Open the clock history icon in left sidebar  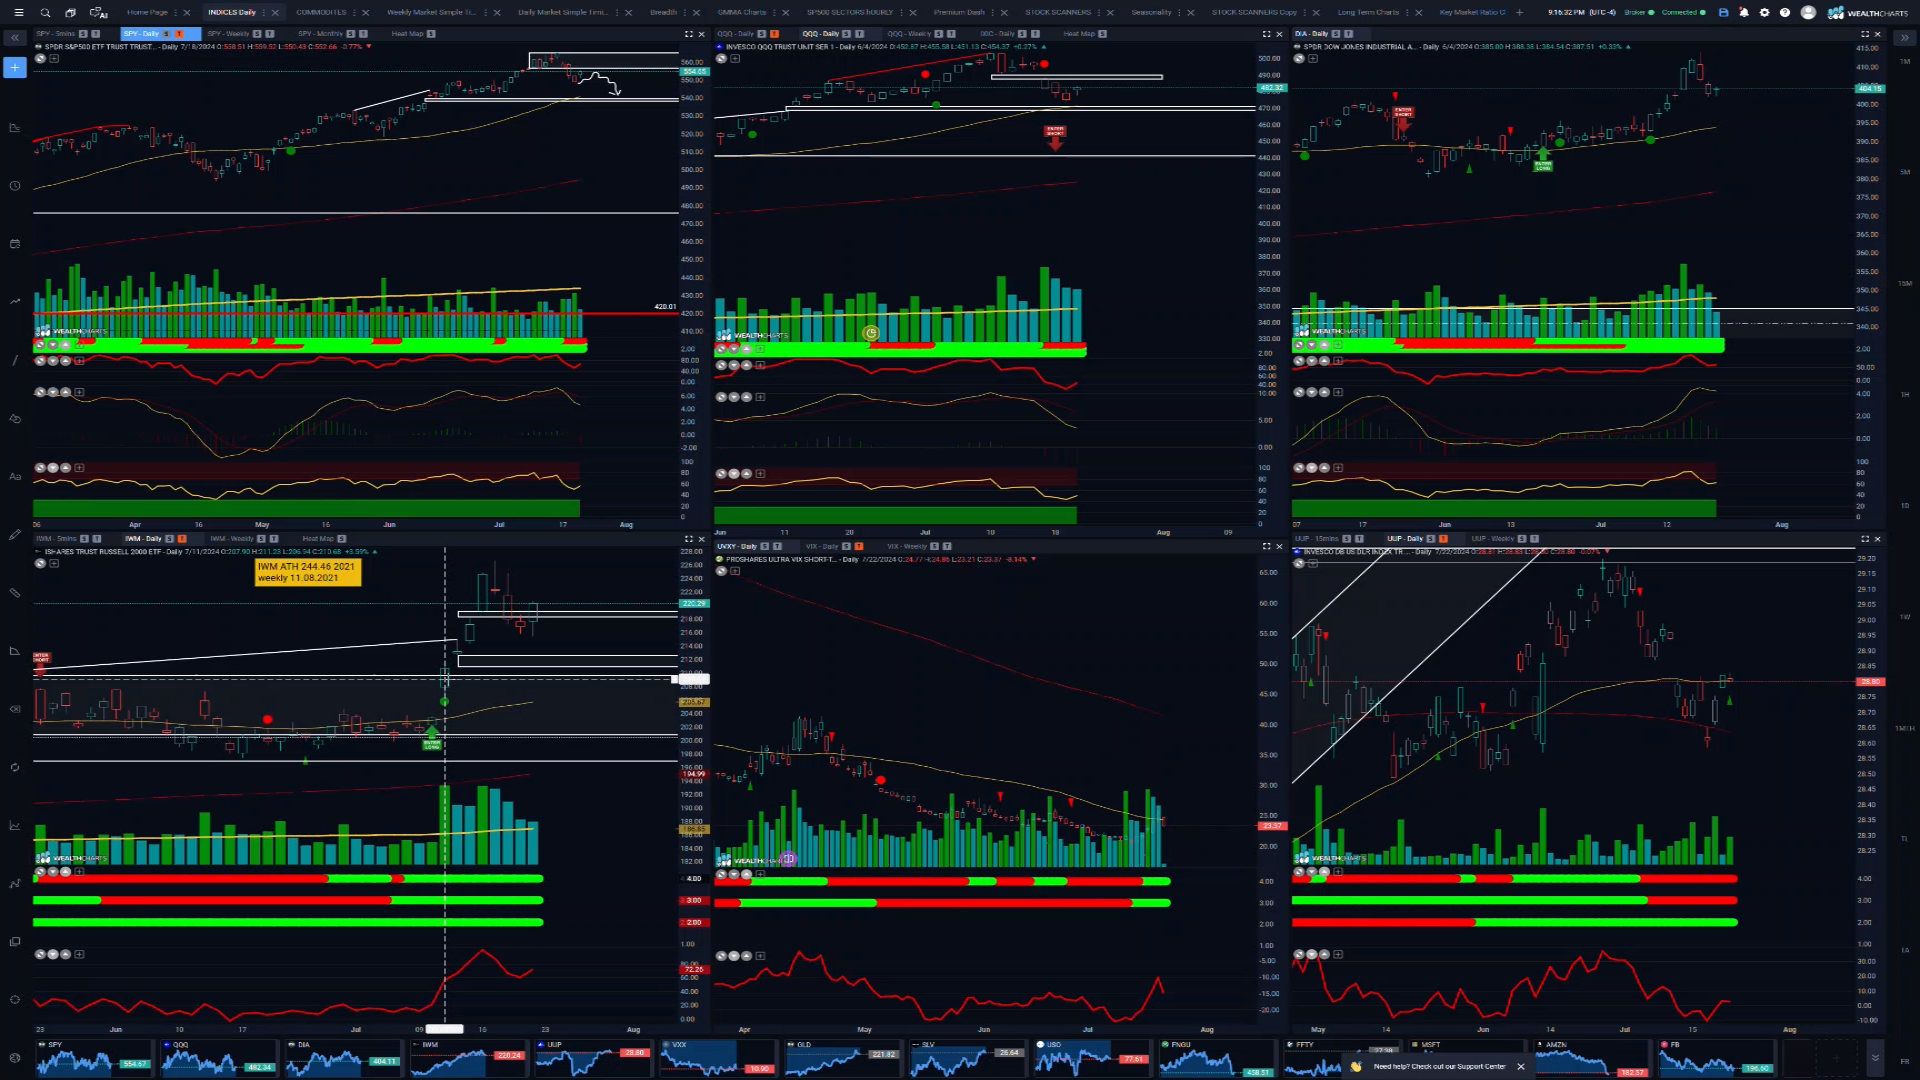(x=15, y=186)
